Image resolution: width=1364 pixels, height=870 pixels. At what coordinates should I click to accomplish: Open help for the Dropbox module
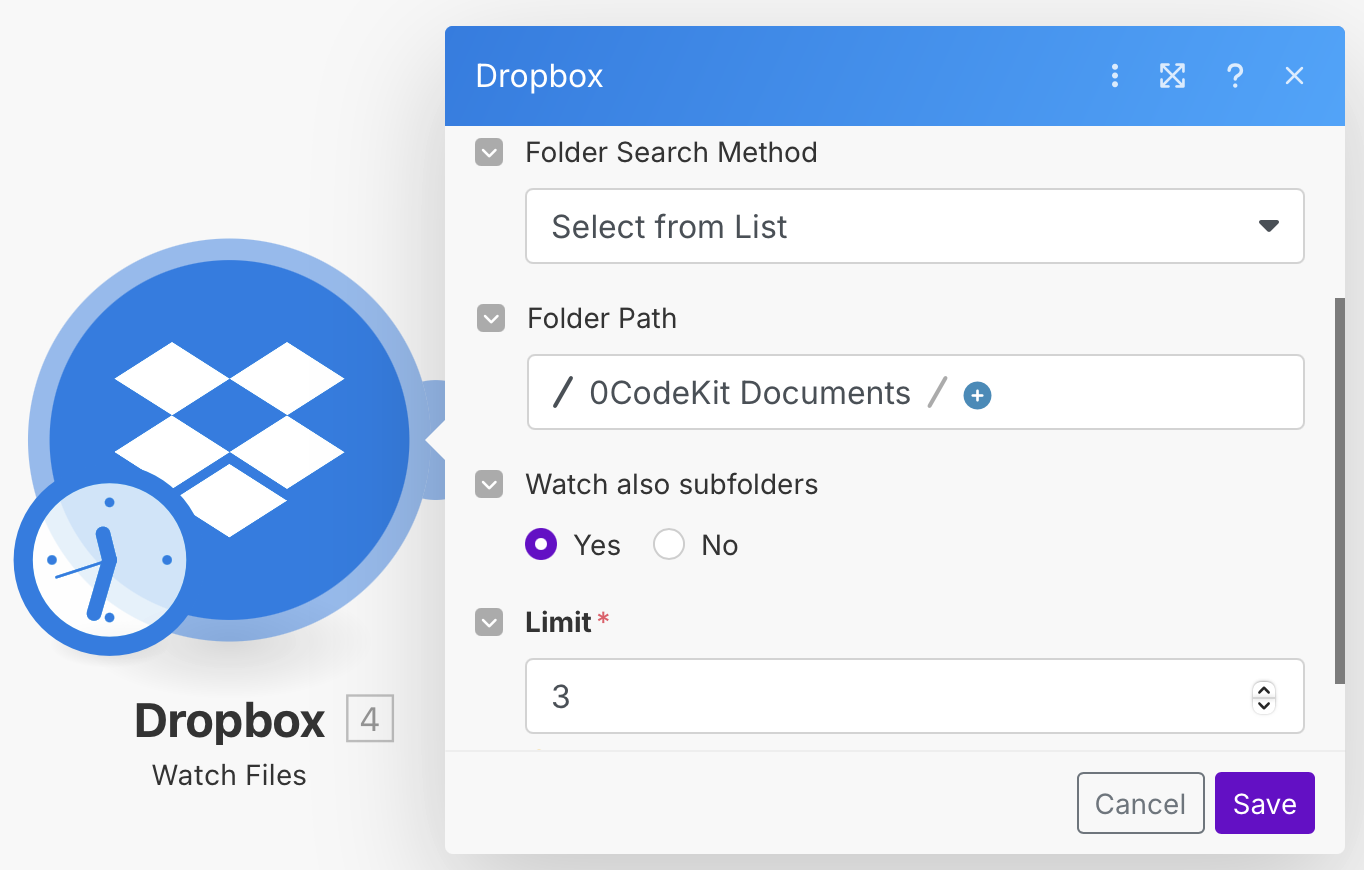(x=1235, y=76)
